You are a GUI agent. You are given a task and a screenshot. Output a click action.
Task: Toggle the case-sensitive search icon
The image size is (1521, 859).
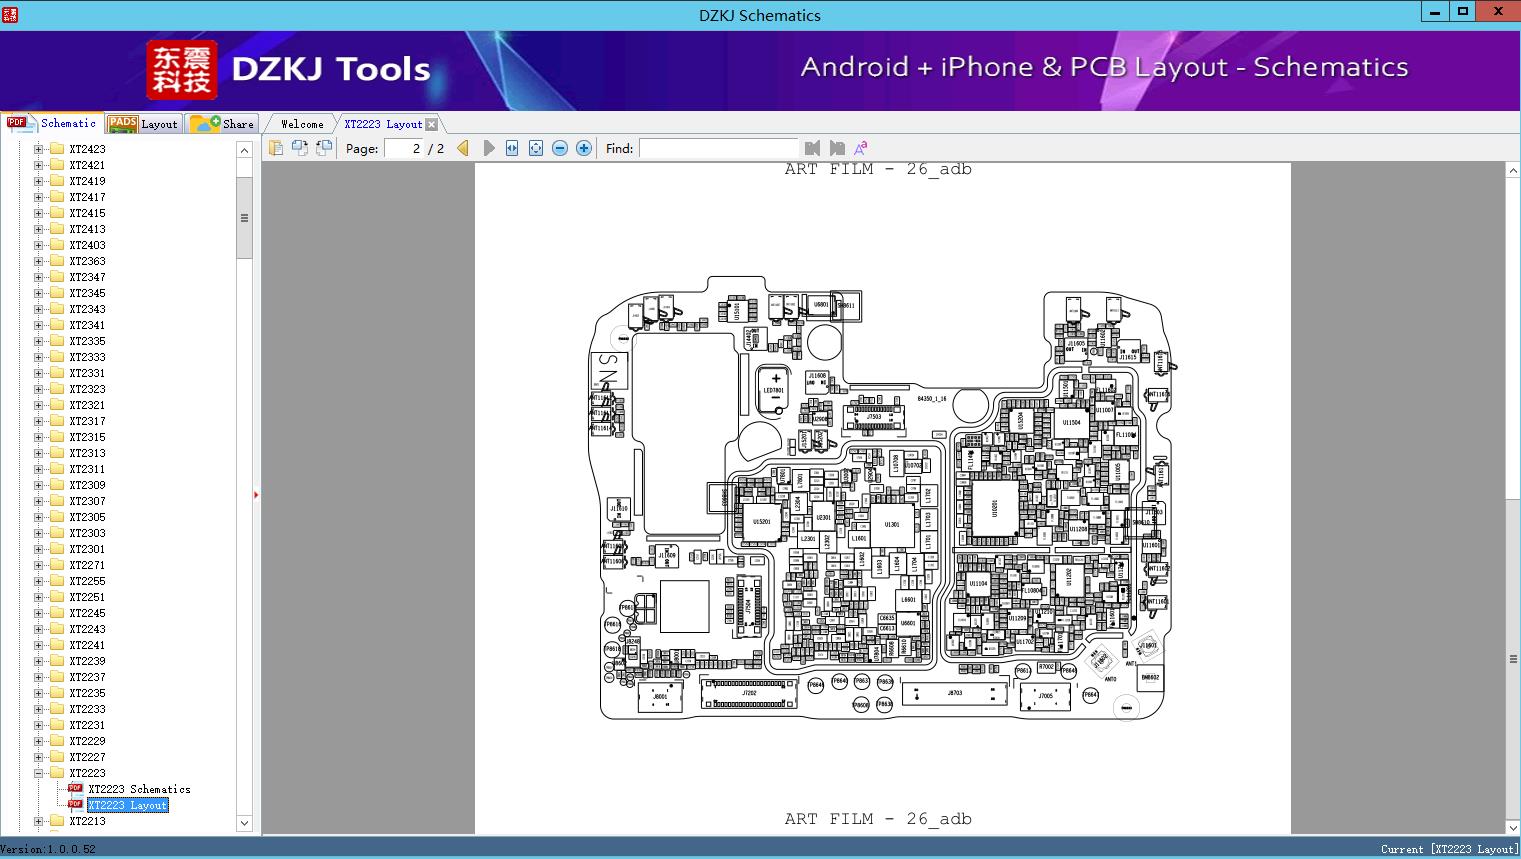click(x=861, y=148)
